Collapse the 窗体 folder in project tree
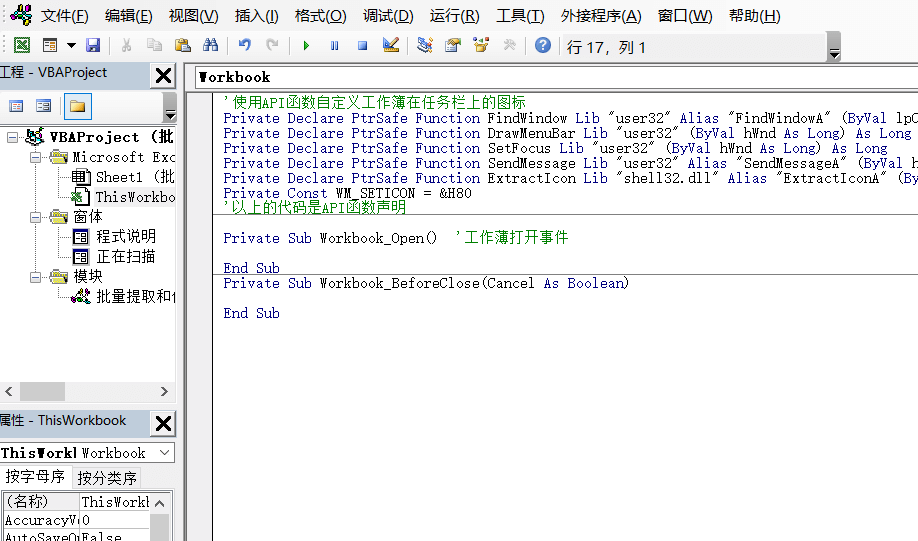Image resolution: width=918 pixels, height=541 pixels. coord(36,217)
